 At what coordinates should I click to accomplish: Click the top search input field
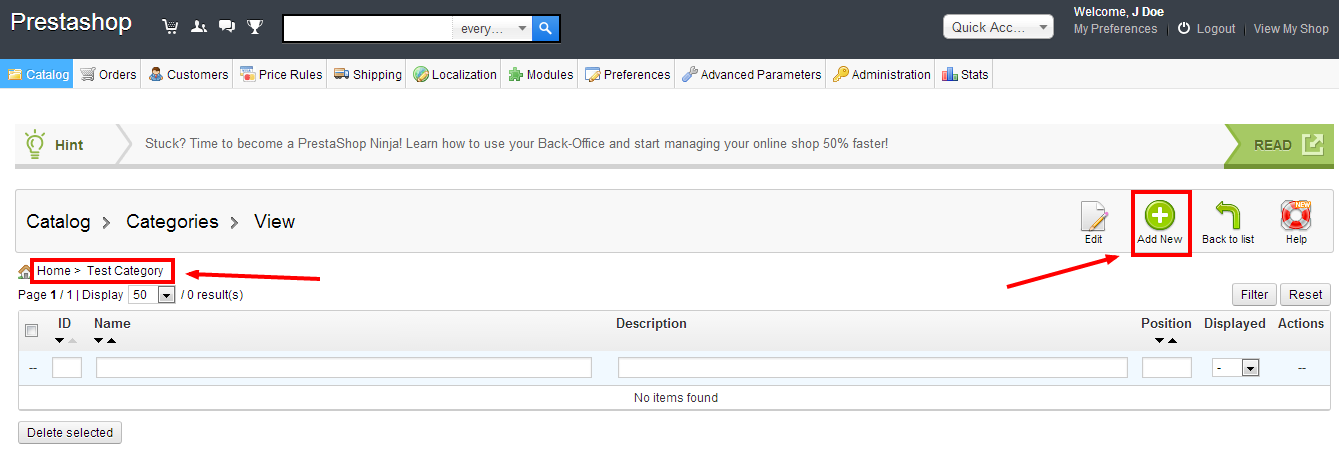[368, 29]
